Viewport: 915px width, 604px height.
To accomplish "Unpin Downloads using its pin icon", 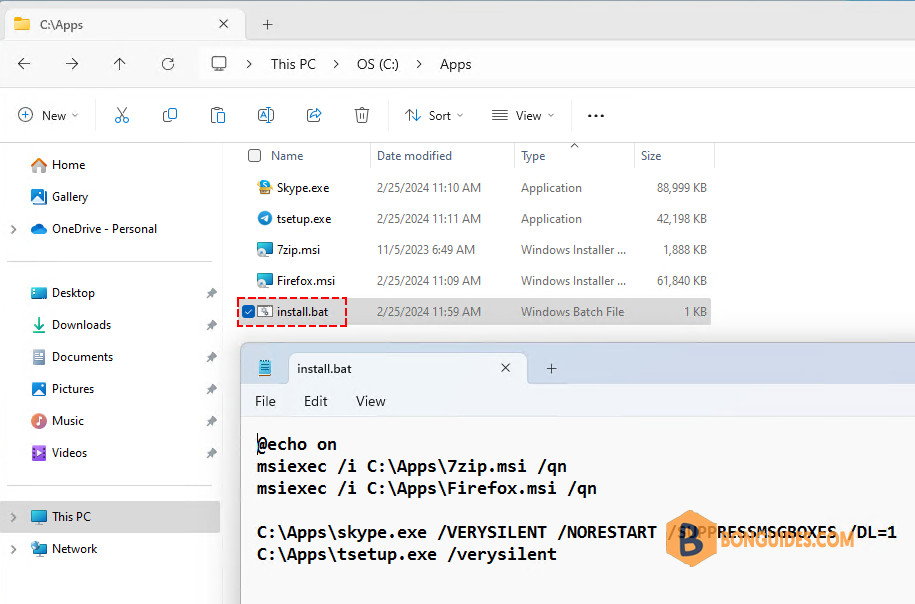I will point(211,325).
